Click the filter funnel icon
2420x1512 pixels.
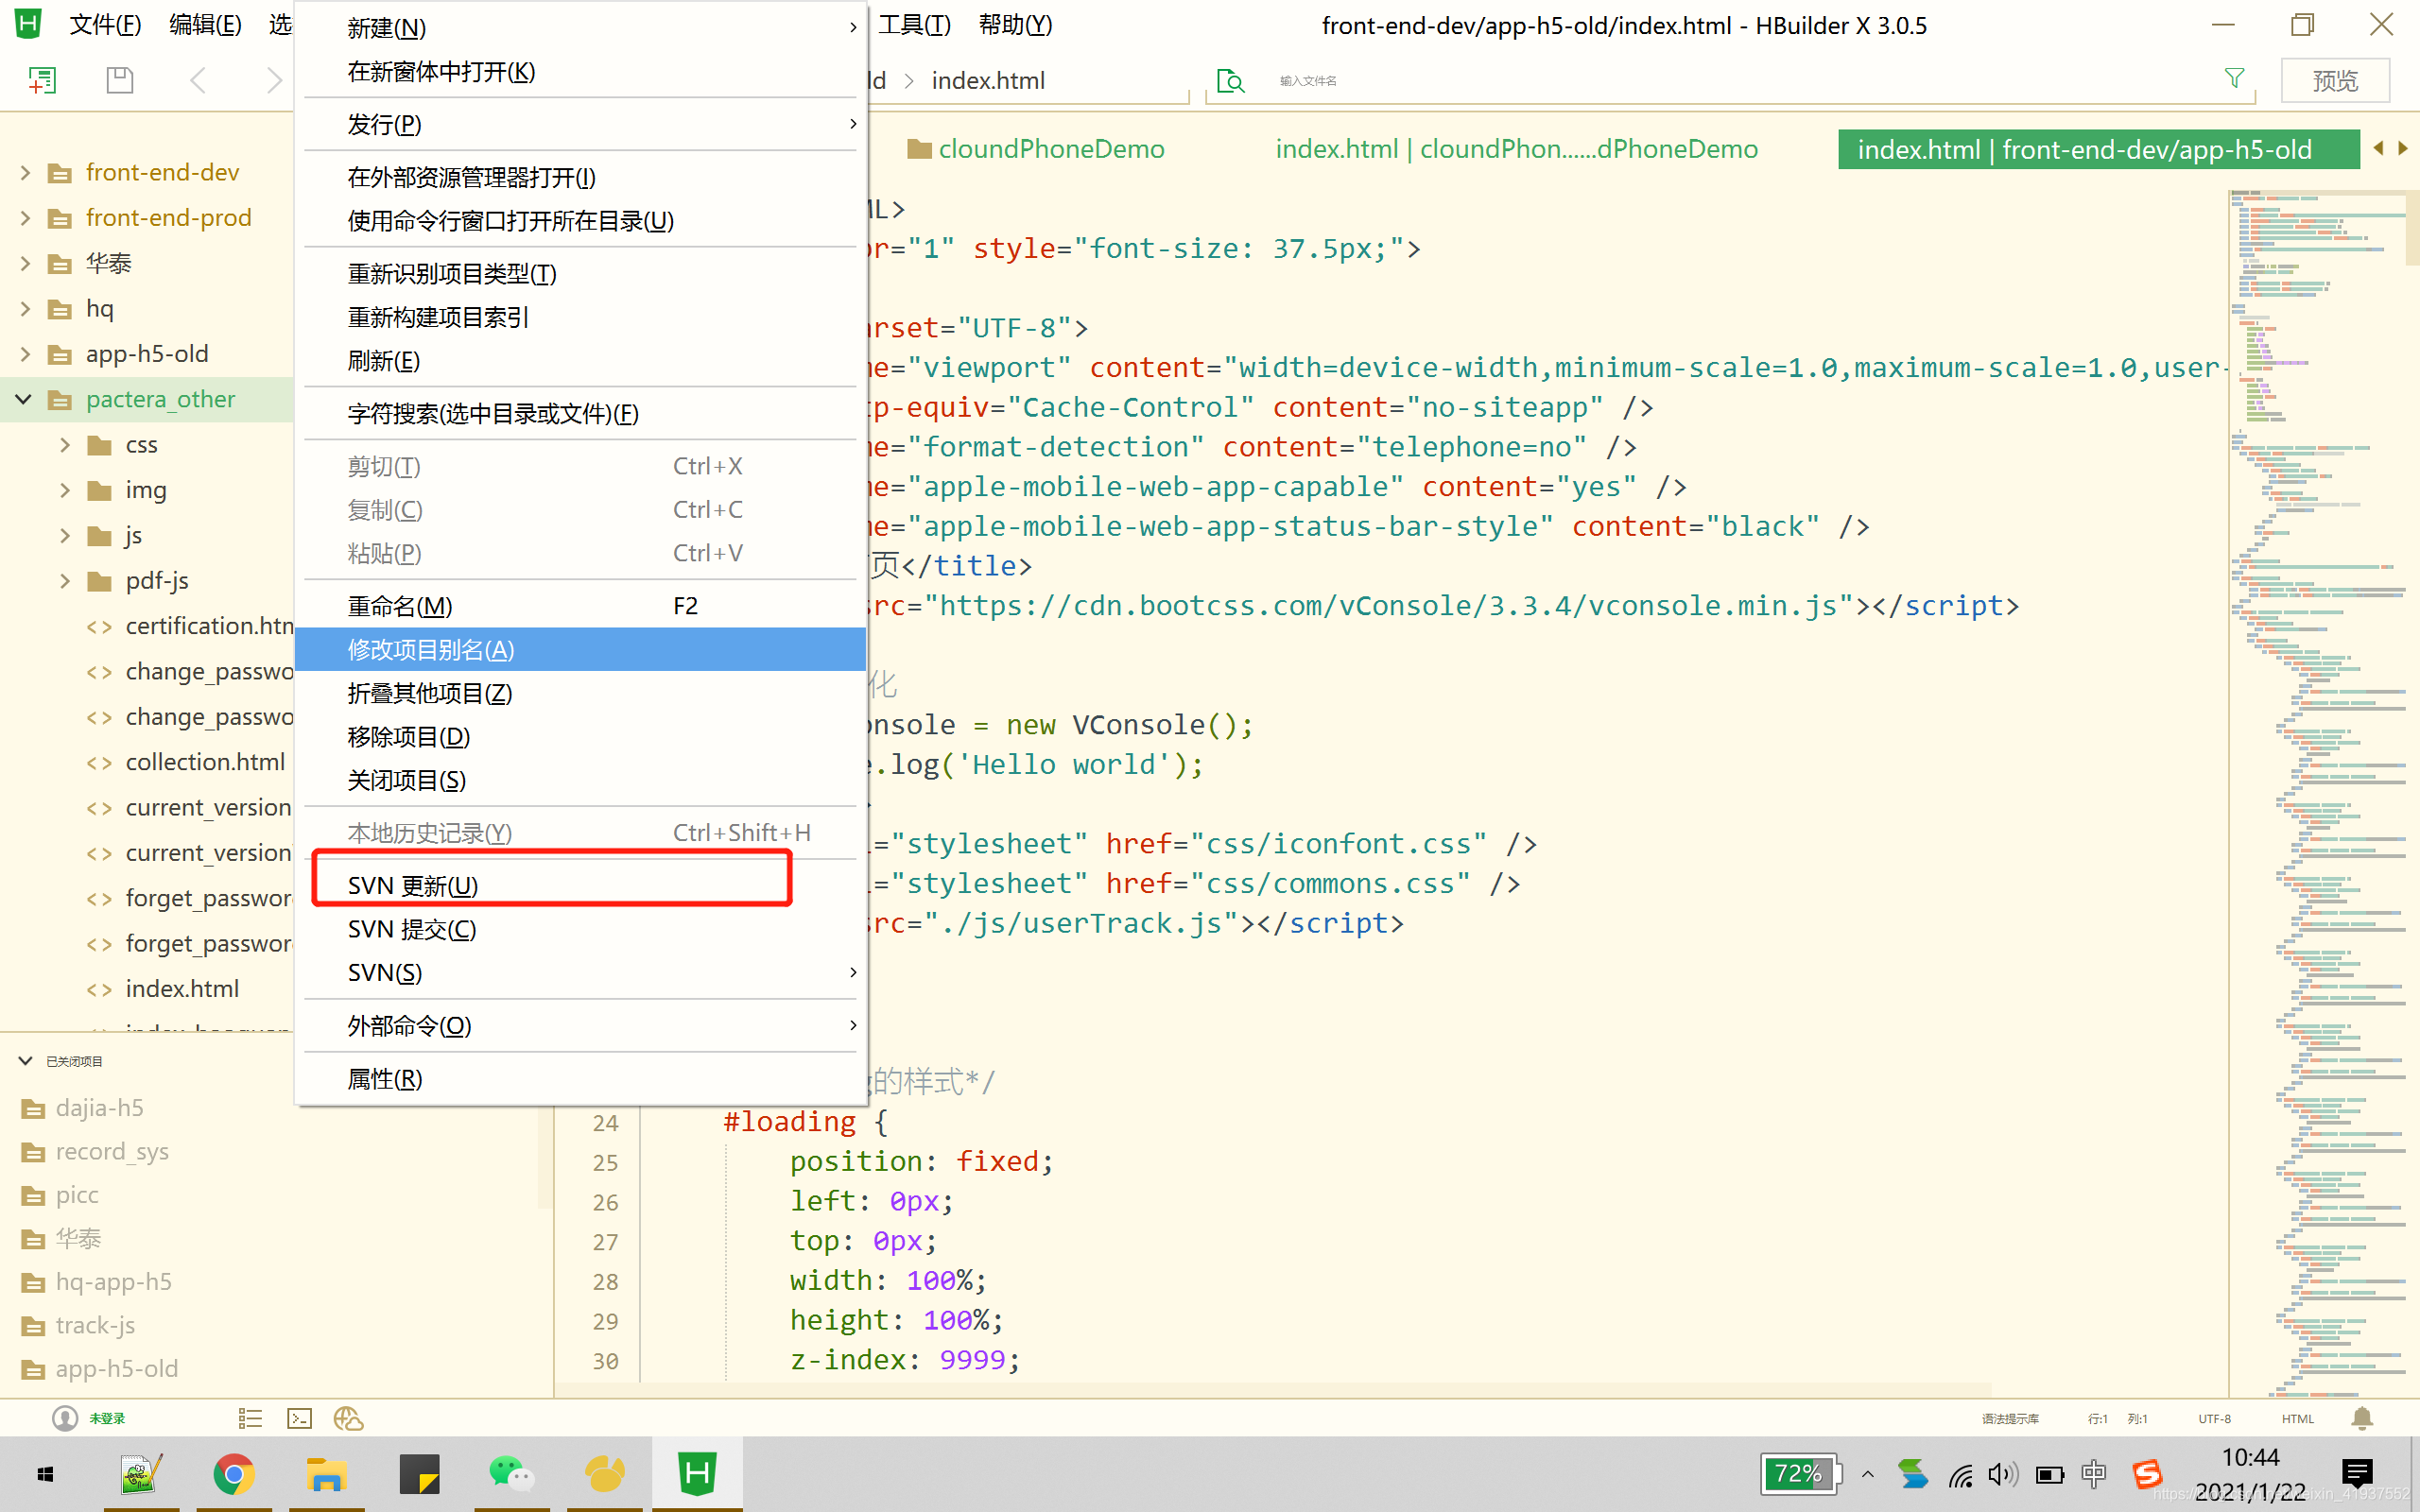point(2234,78)
